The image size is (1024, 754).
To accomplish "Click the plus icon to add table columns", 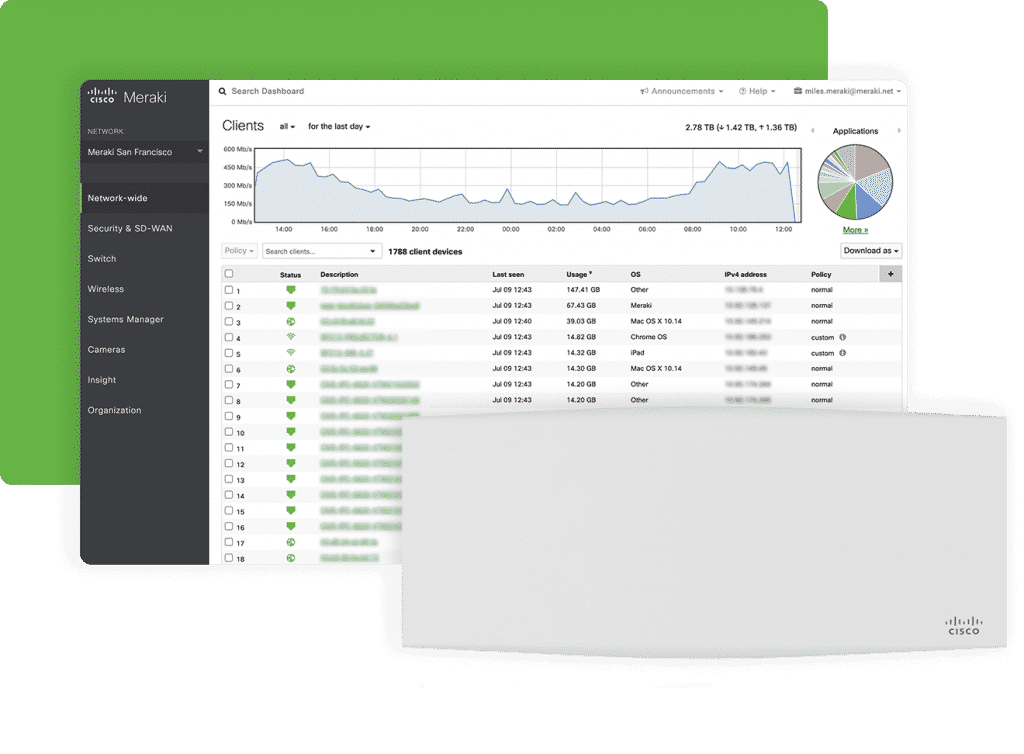I will 891,274.
